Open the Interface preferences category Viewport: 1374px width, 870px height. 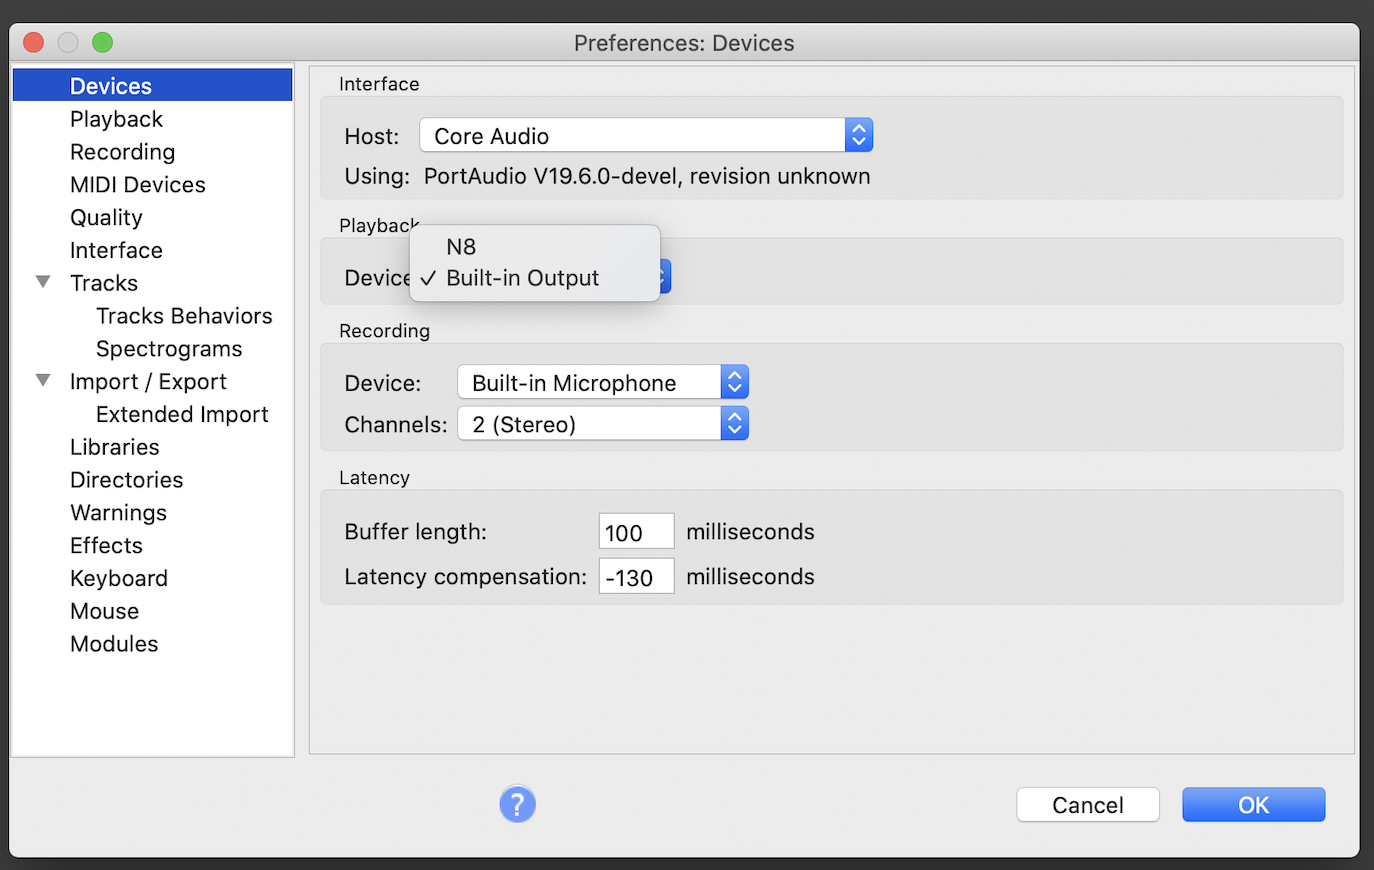[116, 250]
